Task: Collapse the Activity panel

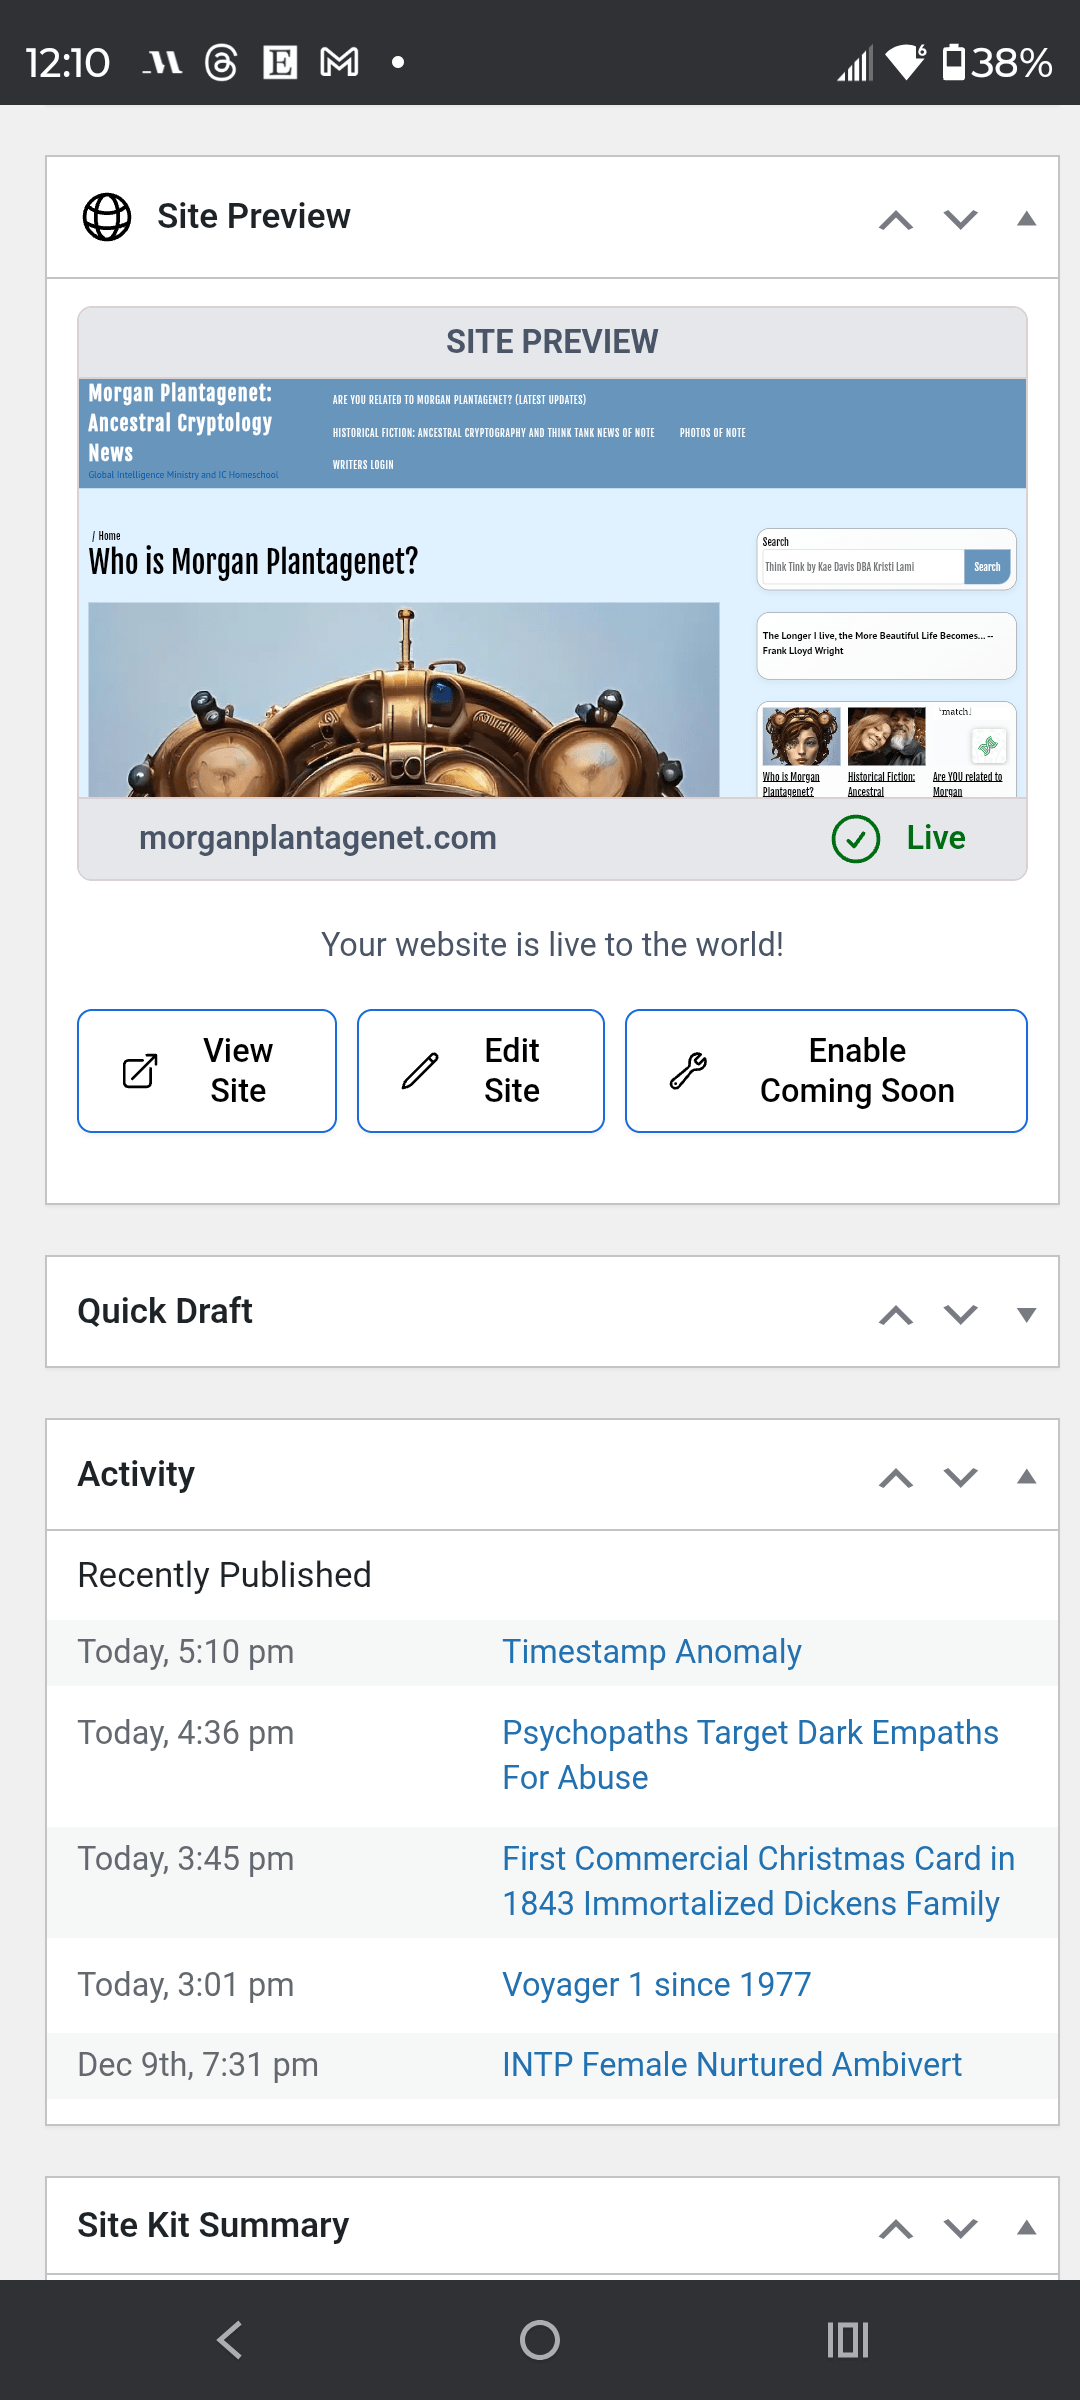Action: tap(1026, 1477)
